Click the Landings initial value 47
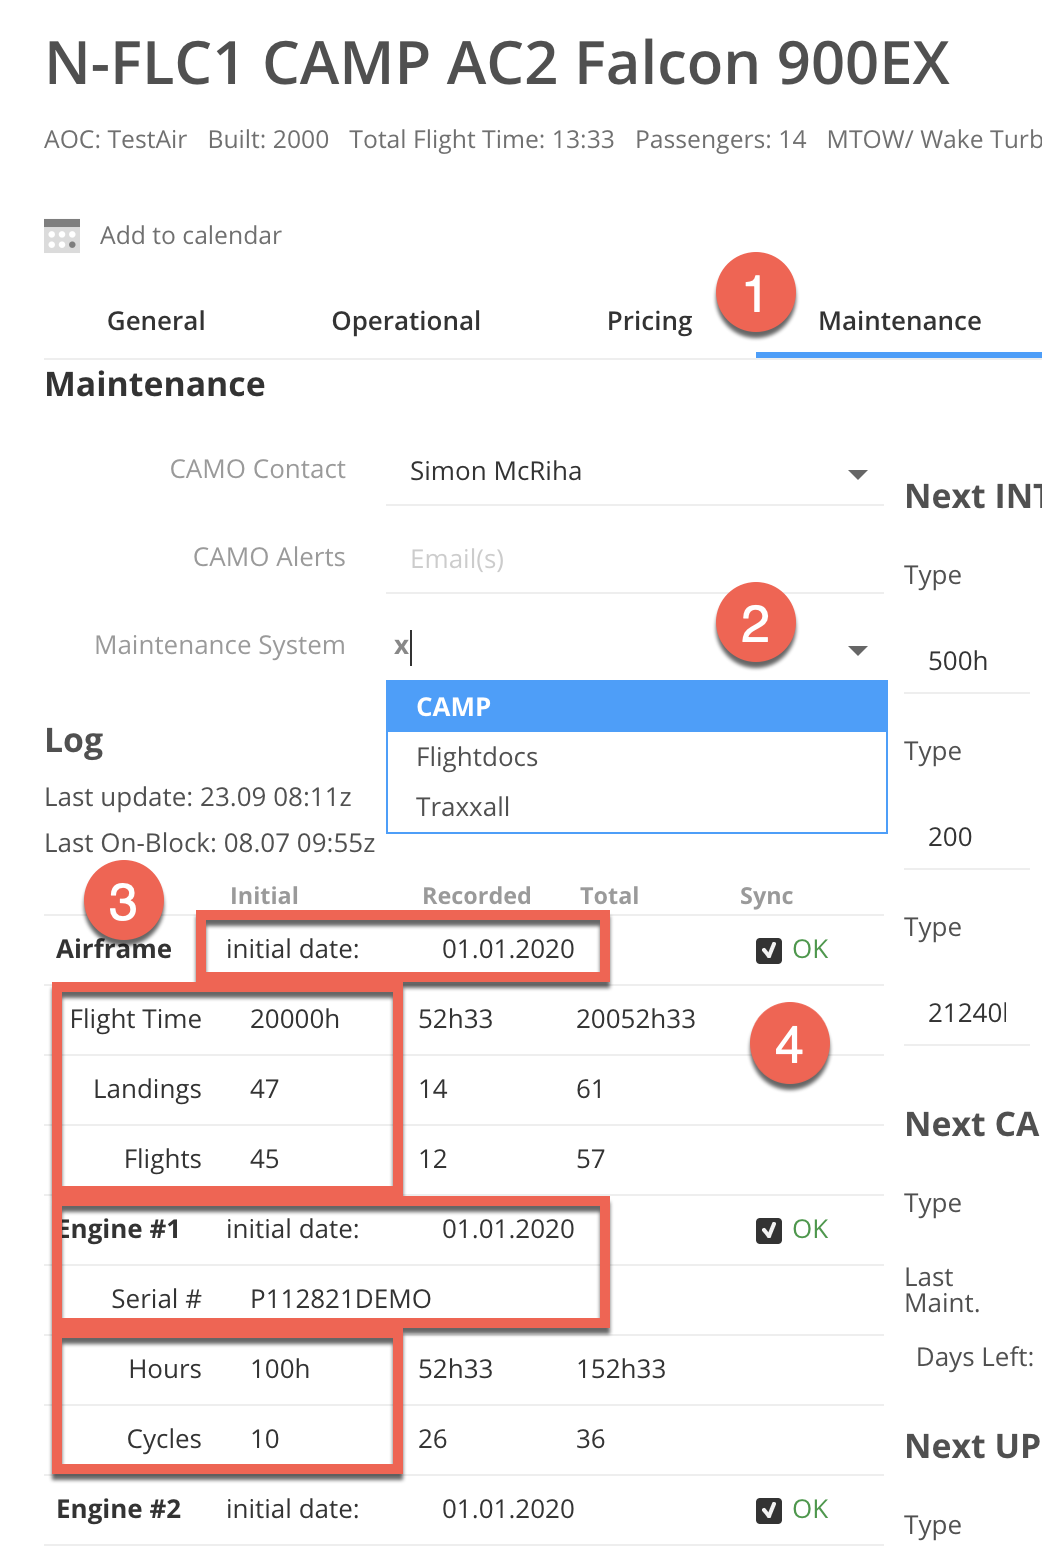 point(265,1089)
